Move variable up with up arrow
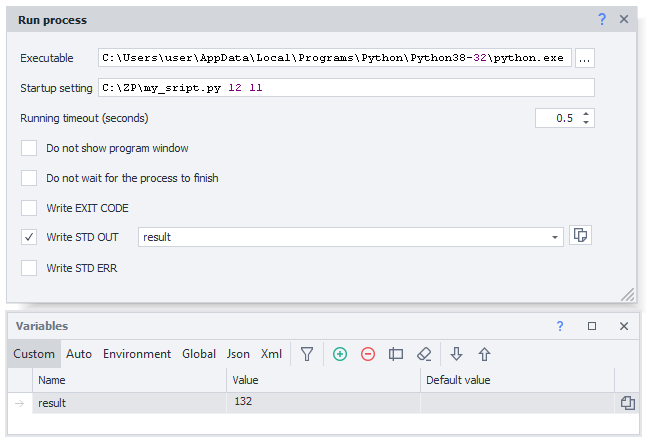648x440 pixels. [x=485, y=354]
